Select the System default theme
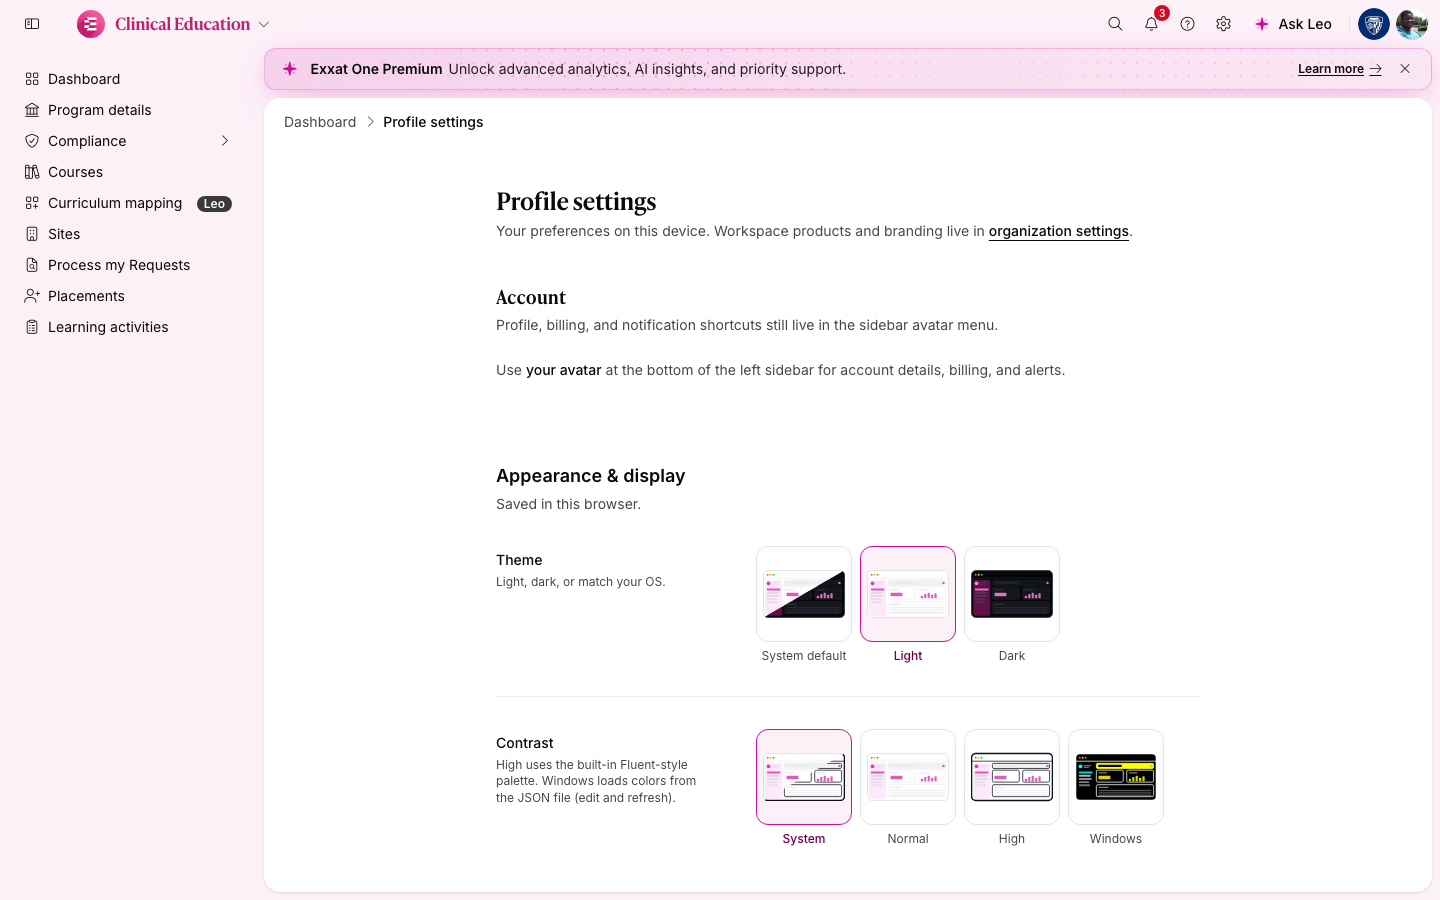 click(x=804, y=594)
